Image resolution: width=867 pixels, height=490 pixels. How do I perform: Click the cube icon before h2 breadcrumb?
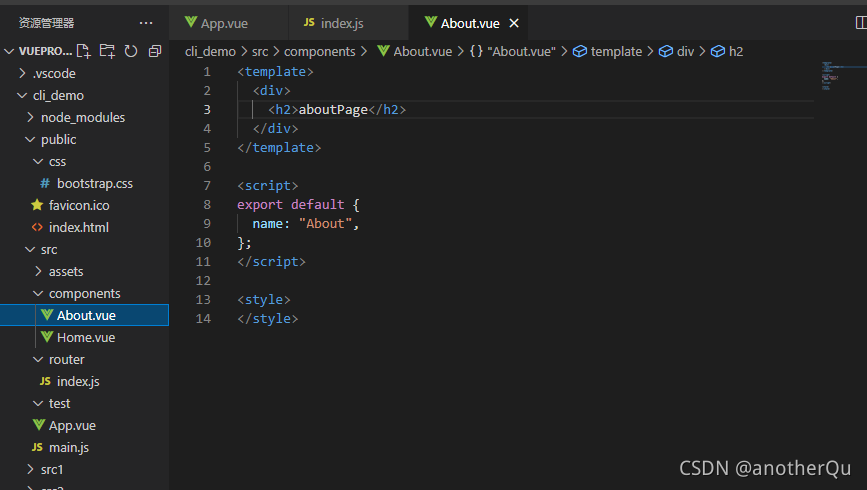click(718, 51)
